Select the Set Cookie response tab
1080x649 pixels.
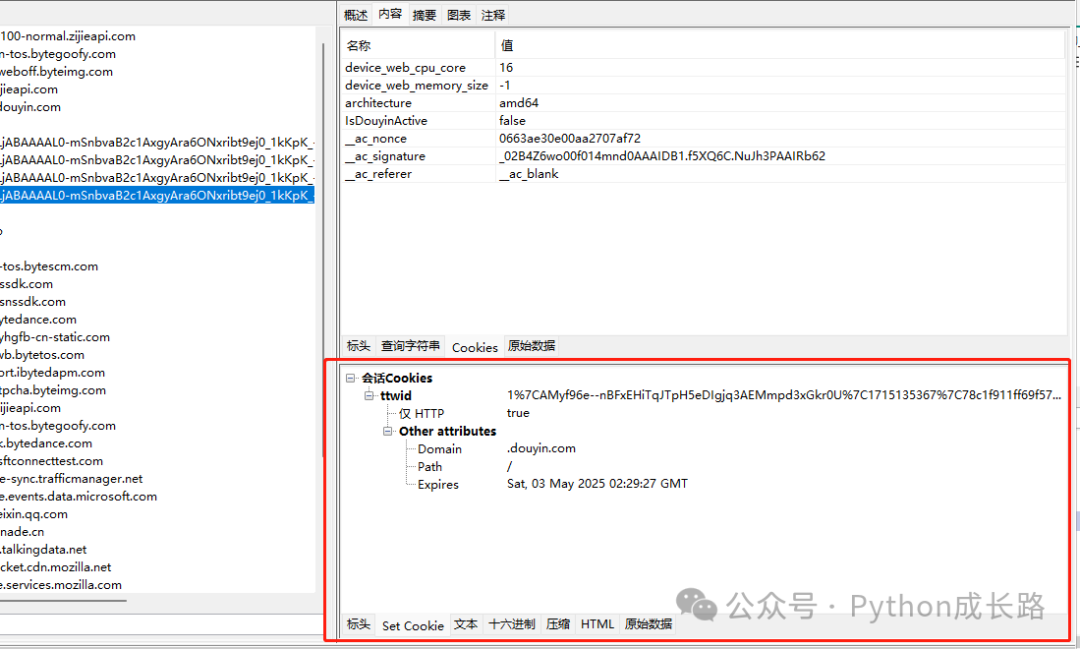(x=413, y=626)
